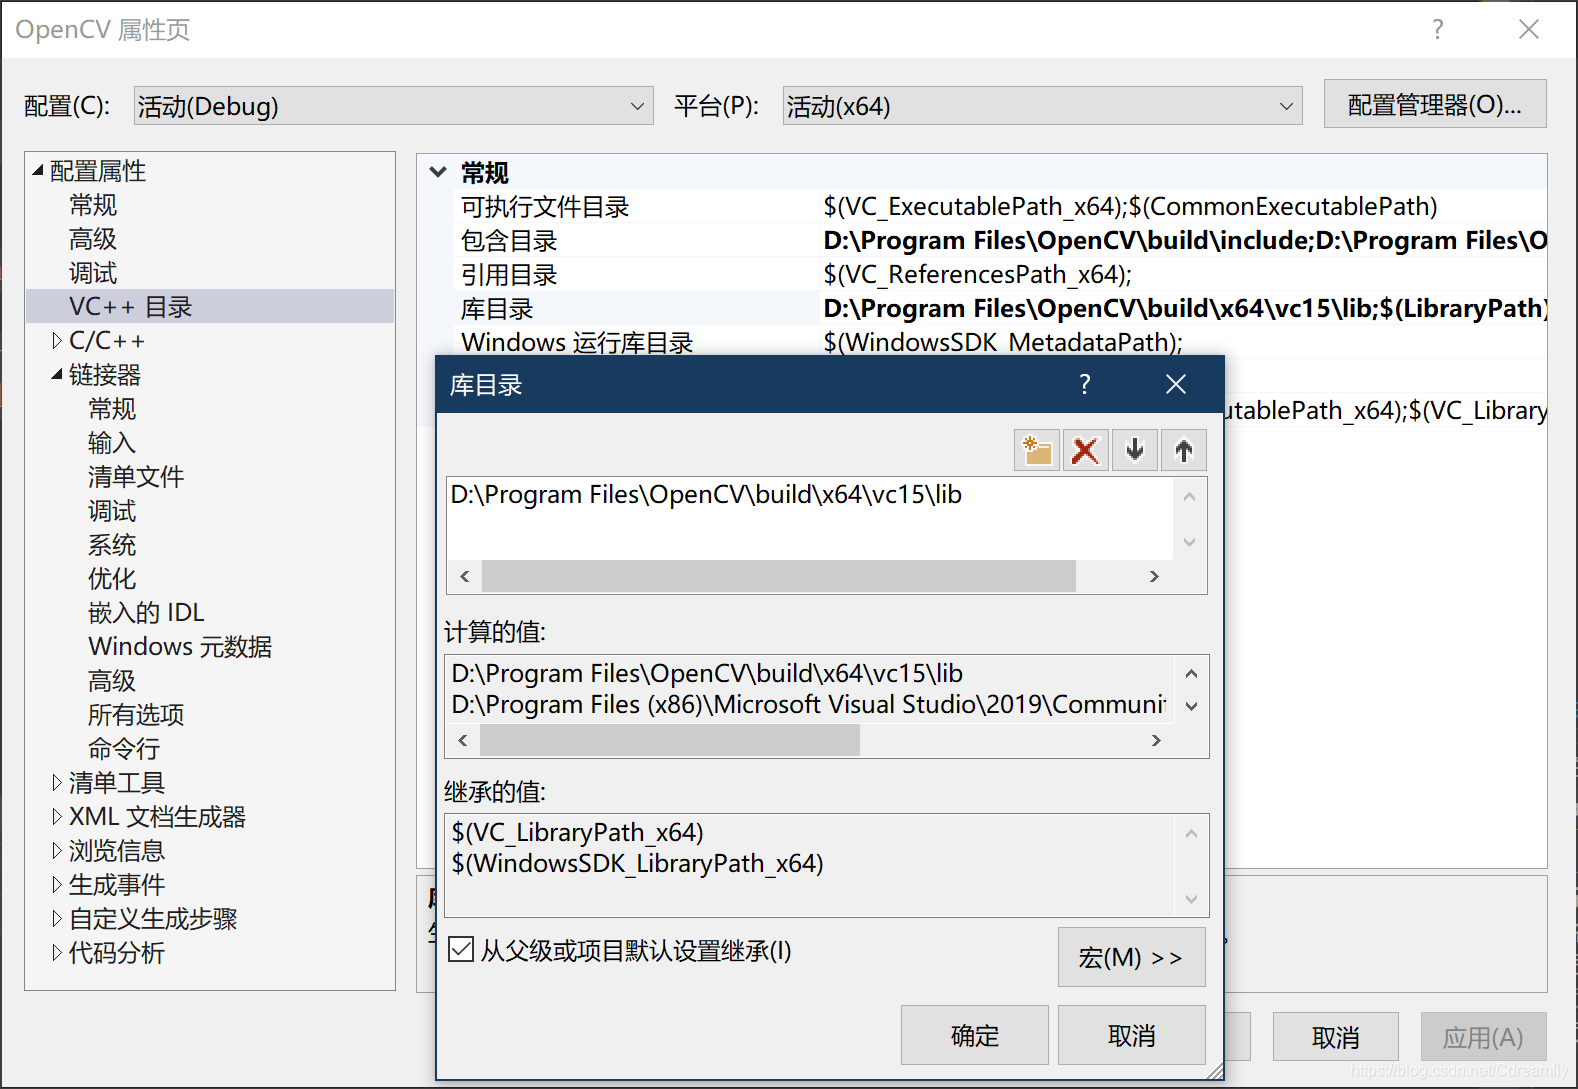Click the OpenCV 属性页 help question mark
The image size is (1578, 1089).
(x=1438, y=29)
